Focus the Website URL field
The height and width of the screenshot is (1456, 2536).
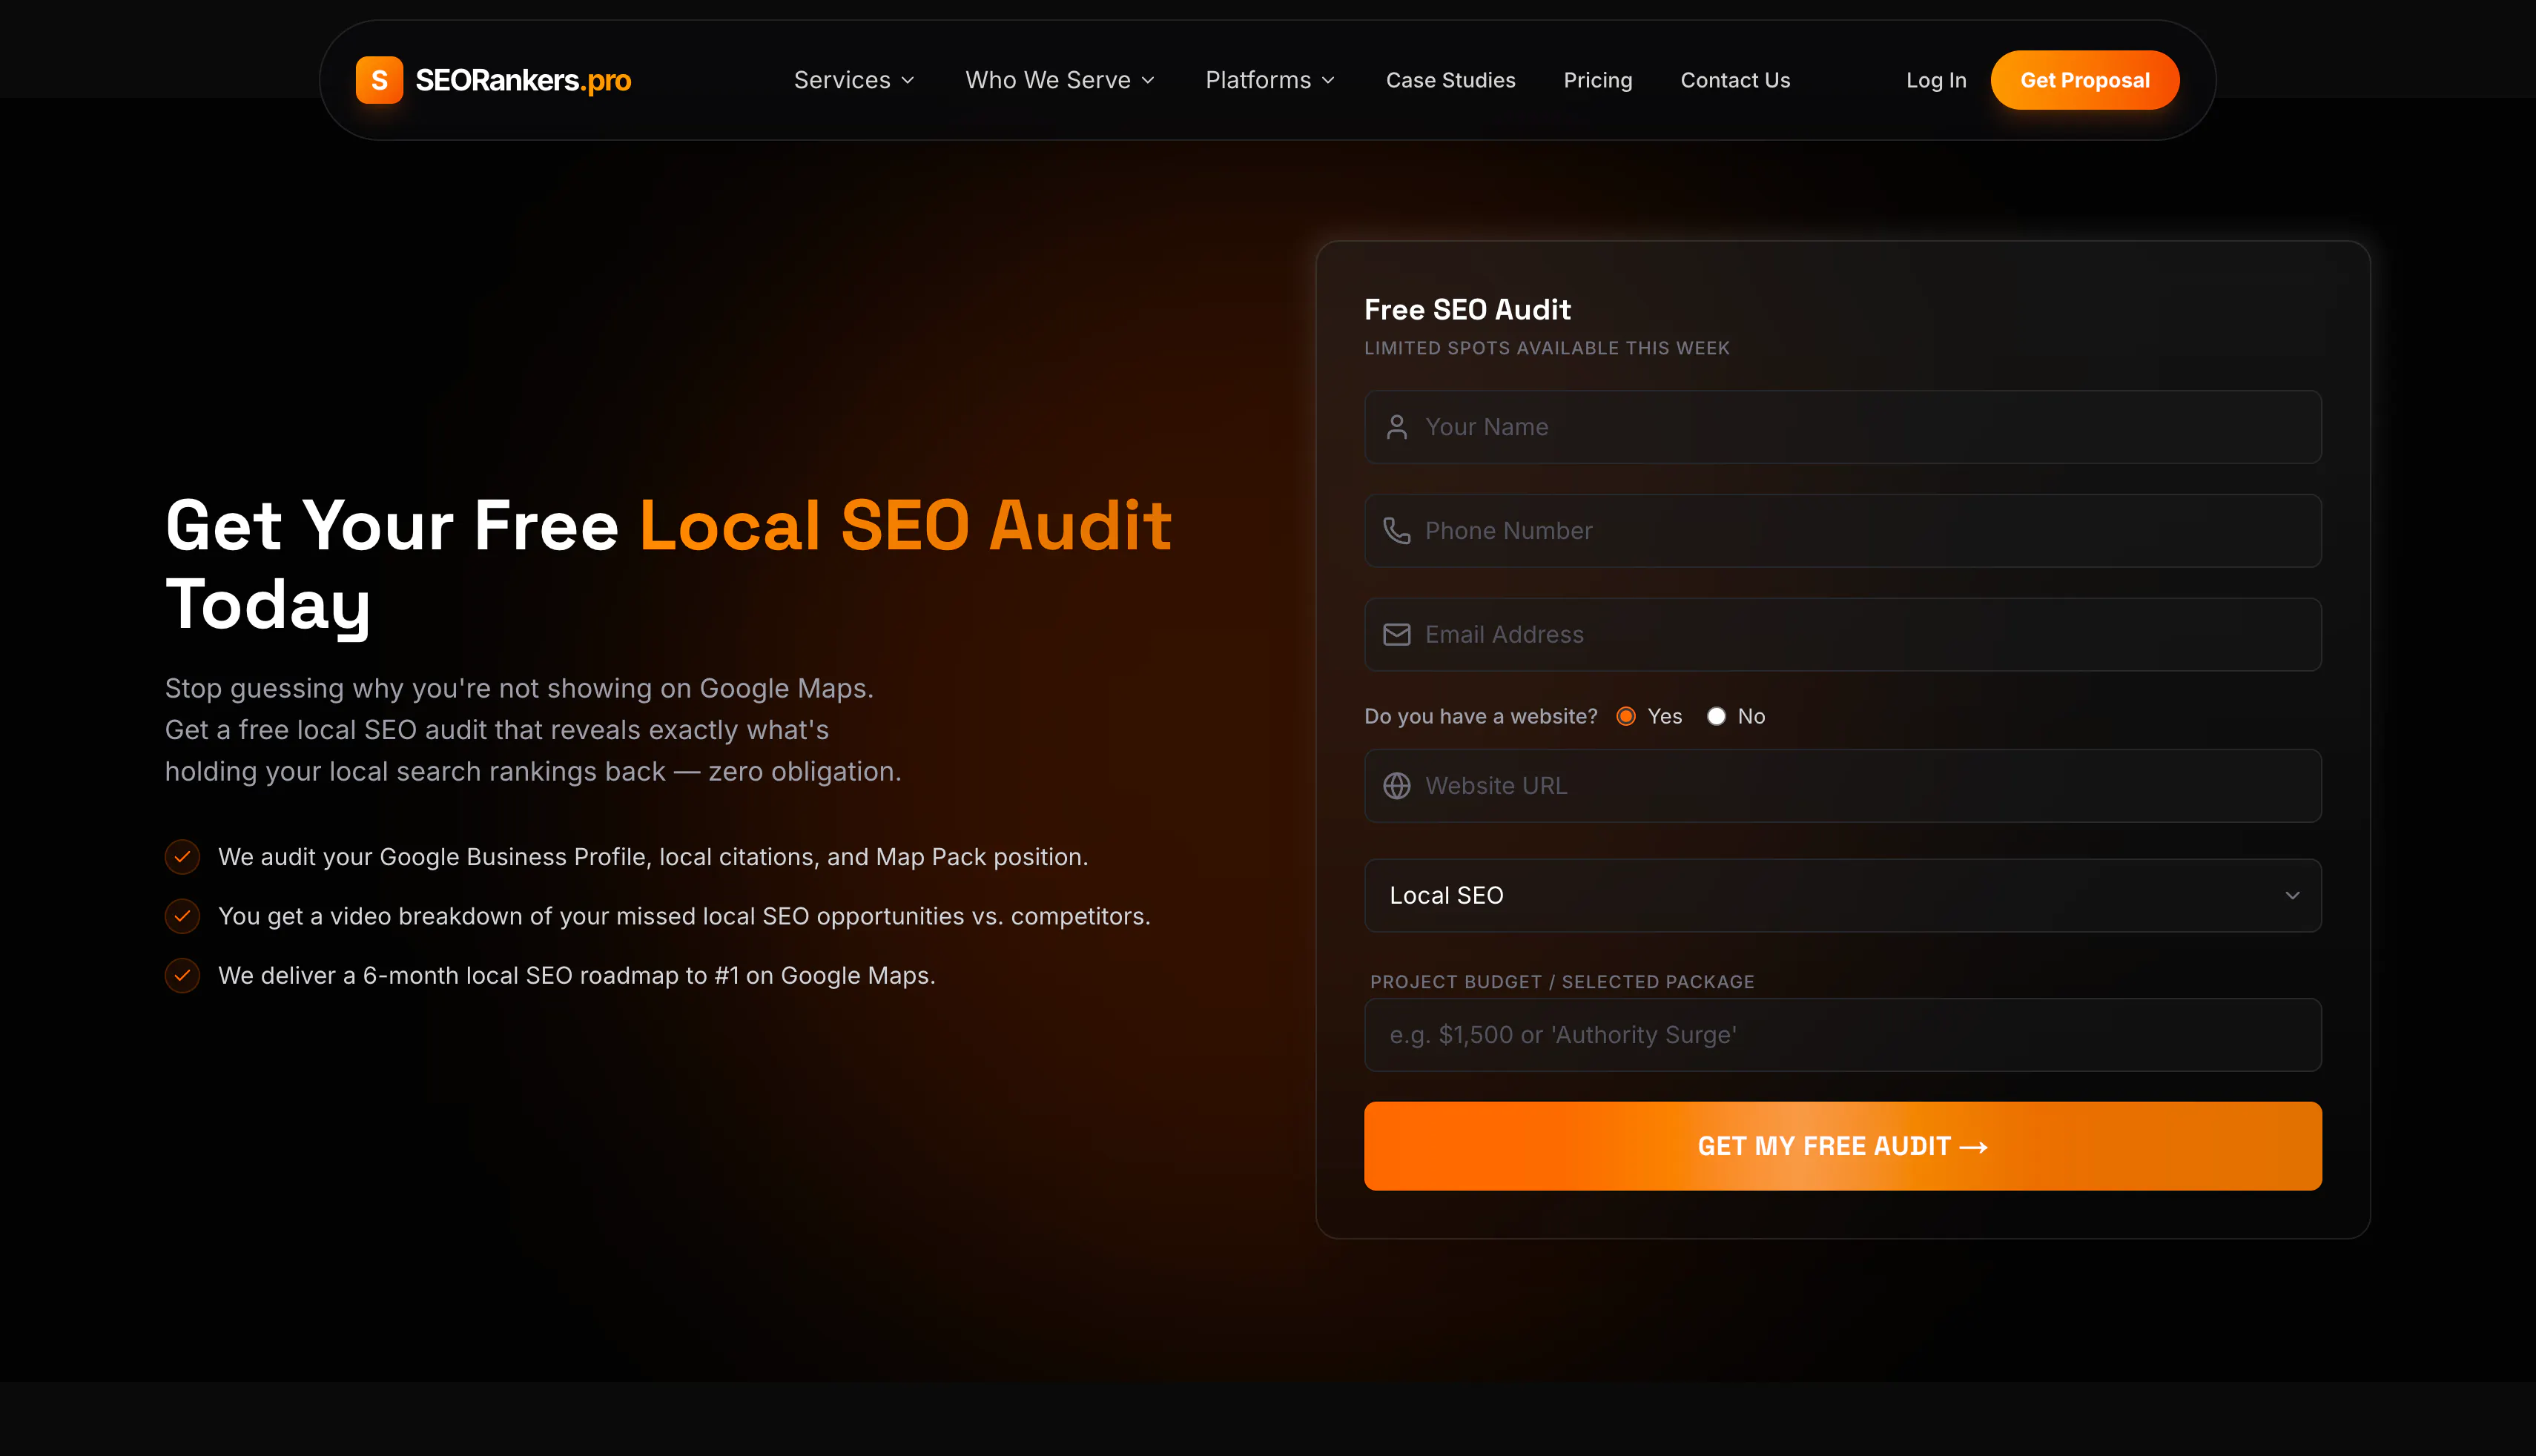[1842, 786]
